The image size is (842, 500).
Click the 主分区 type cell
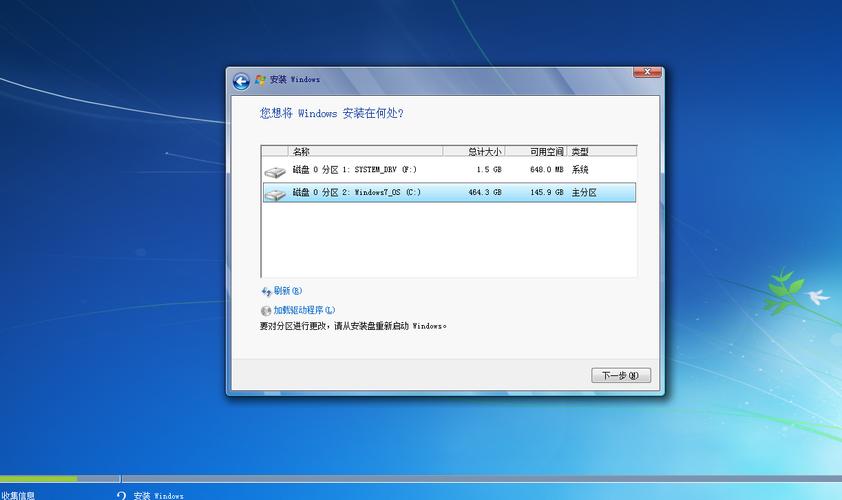pyautogui.click(x=584, y=192)
